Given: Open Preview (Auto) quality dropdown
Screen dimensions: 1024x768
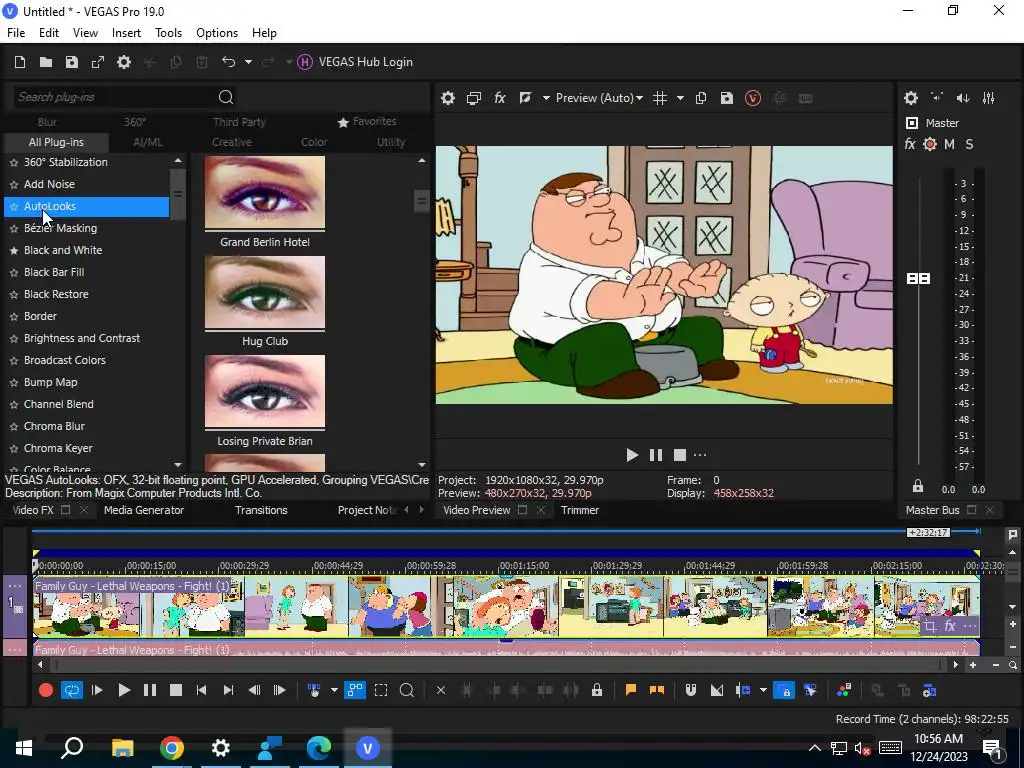Looking at the screenshot, I should pyautogui.click(x=599, y=98).
